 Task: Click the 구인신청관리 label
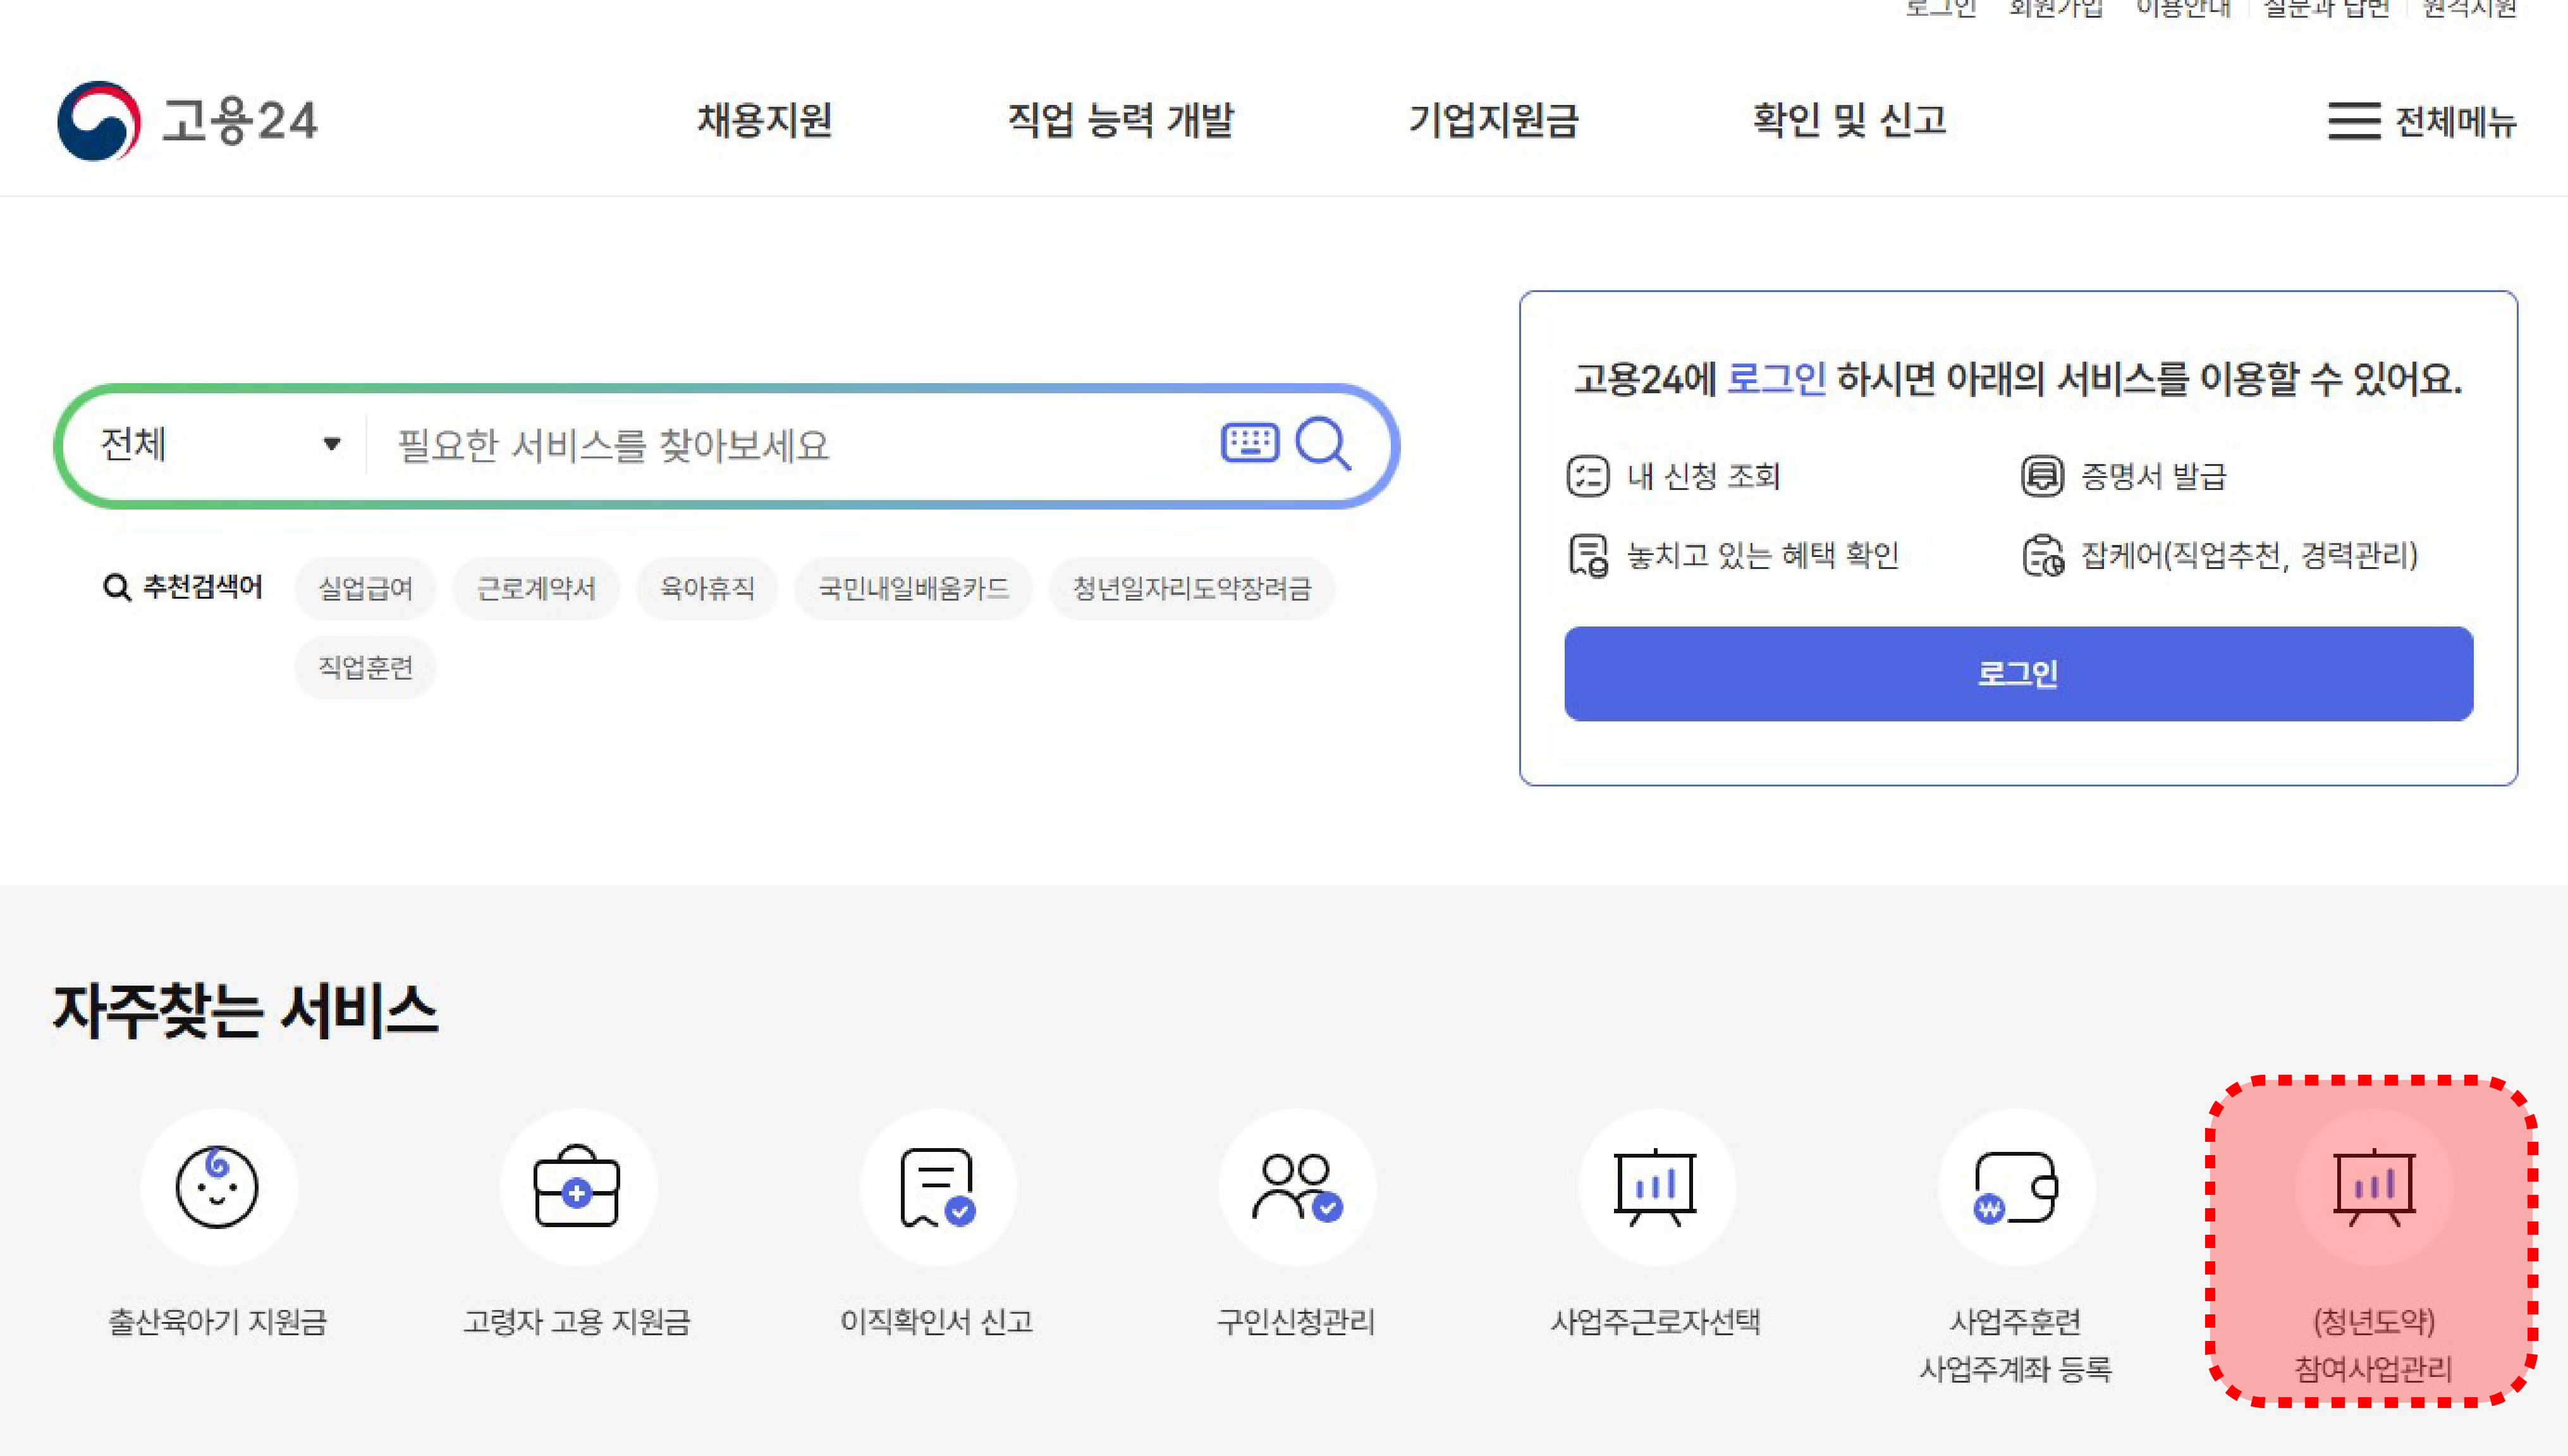tap(1297, 1322)
